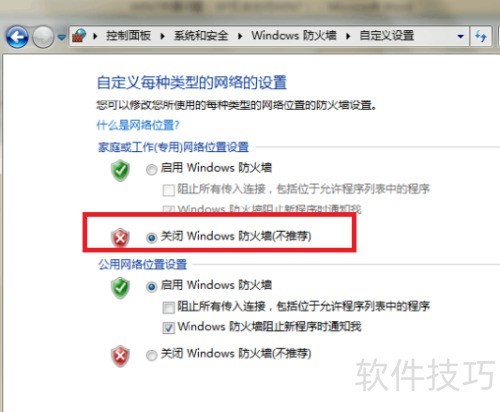Click green shield under public network settings
This screenshot has width=500, height=412.
120,288
